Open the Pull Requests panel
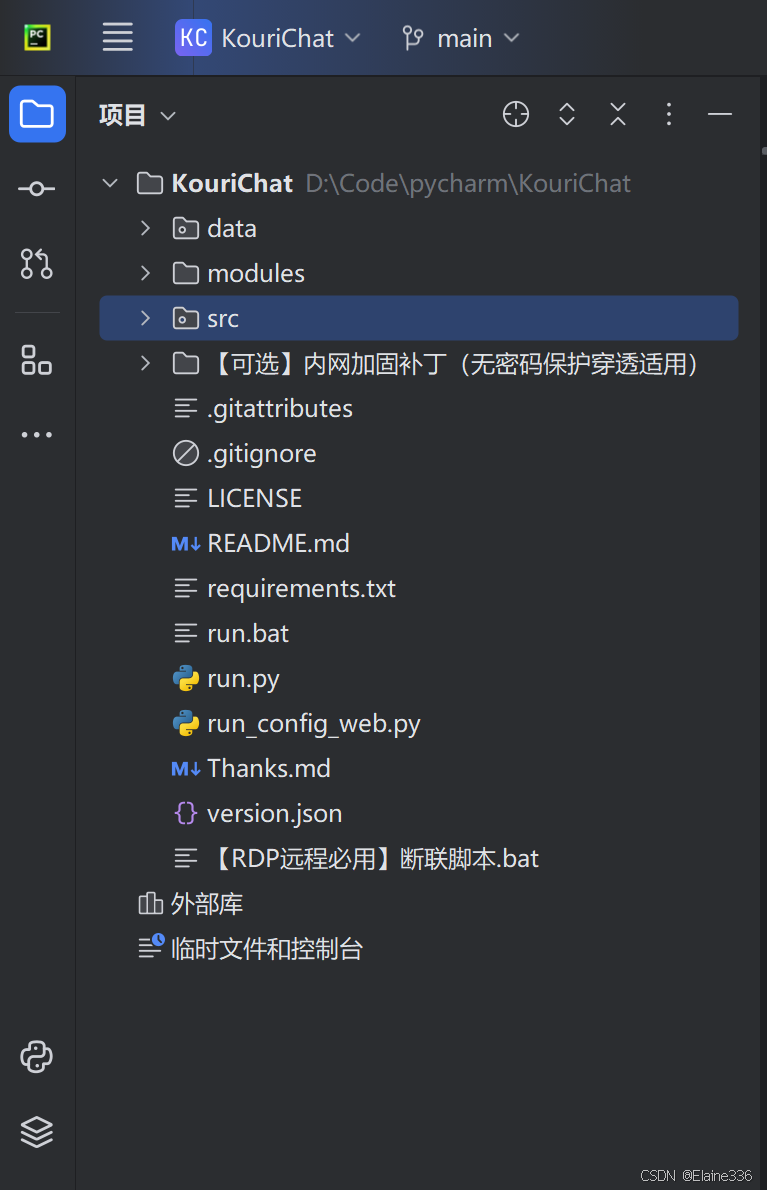This screenshot has width=767, height=1190. tap(37, 264)
